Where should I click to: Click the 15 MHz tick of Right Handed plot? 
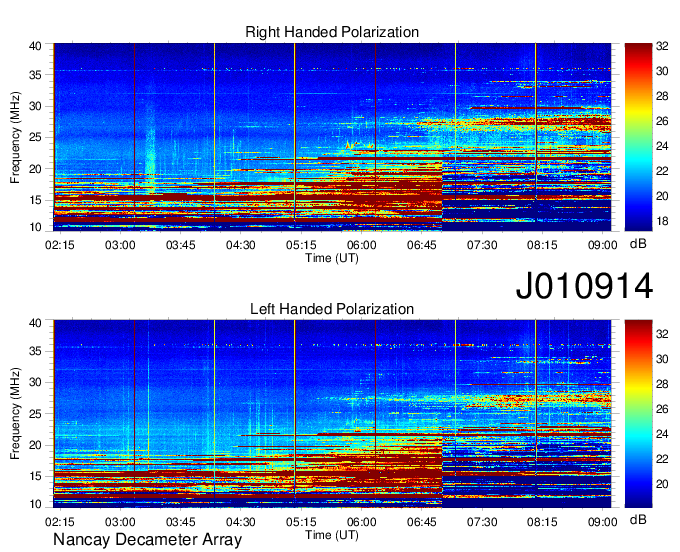click(35, 200)
